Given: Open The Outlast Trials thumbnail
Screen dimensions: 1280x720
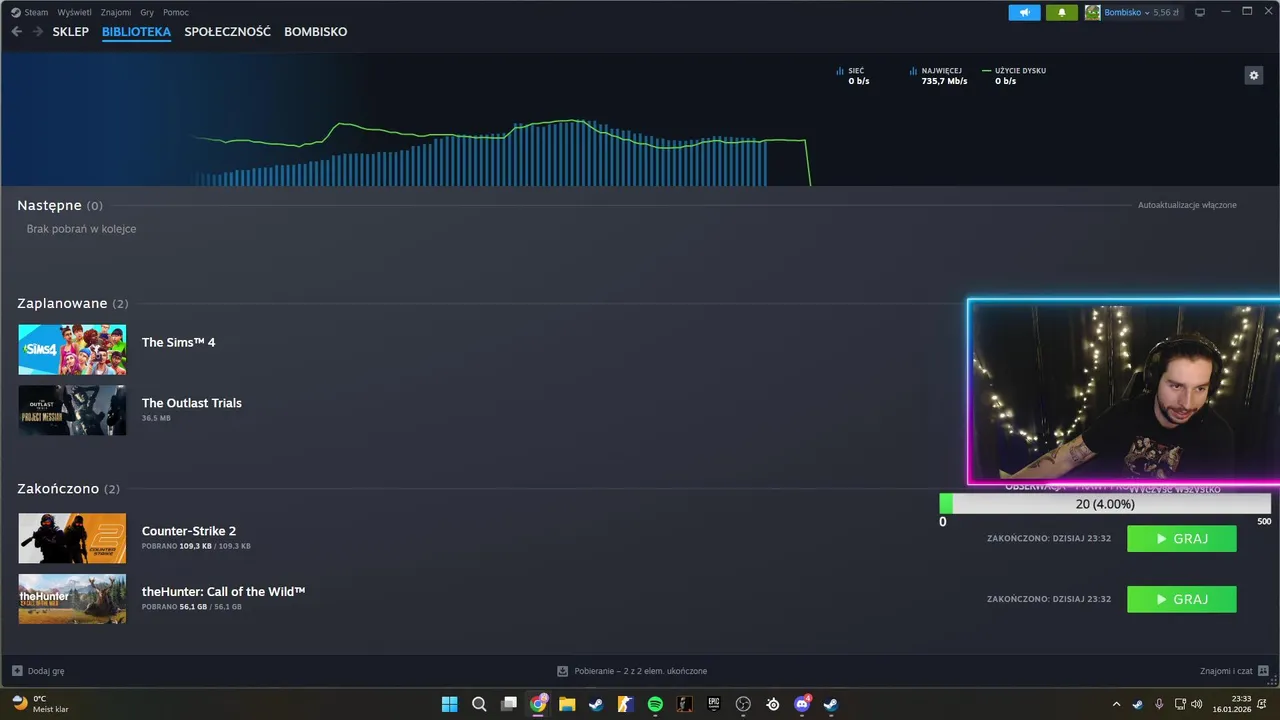Looking at the screenshot, I should coord(72,410).
